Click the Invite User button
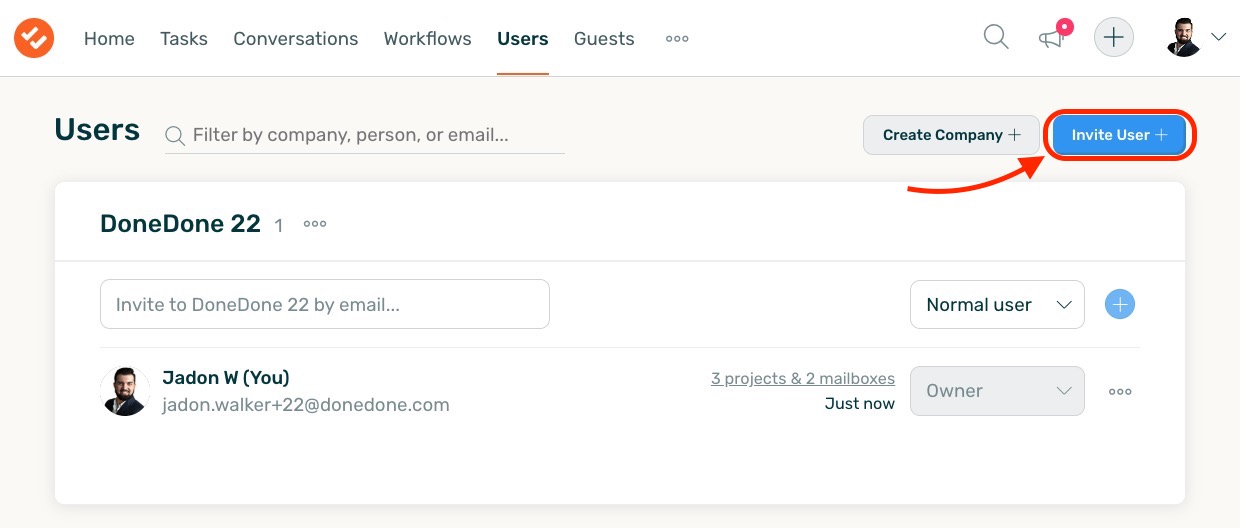The image size is (1240, 528). (x=1119, y=135)
